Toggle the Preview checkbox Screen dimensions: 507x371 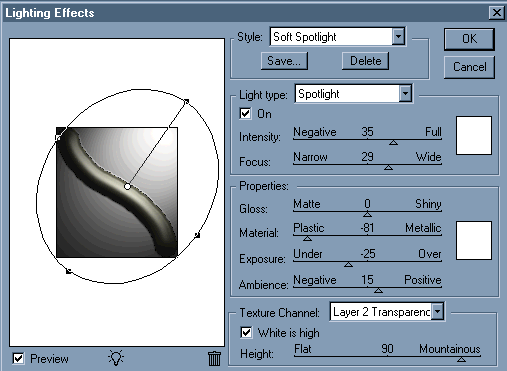pos(18,359)
